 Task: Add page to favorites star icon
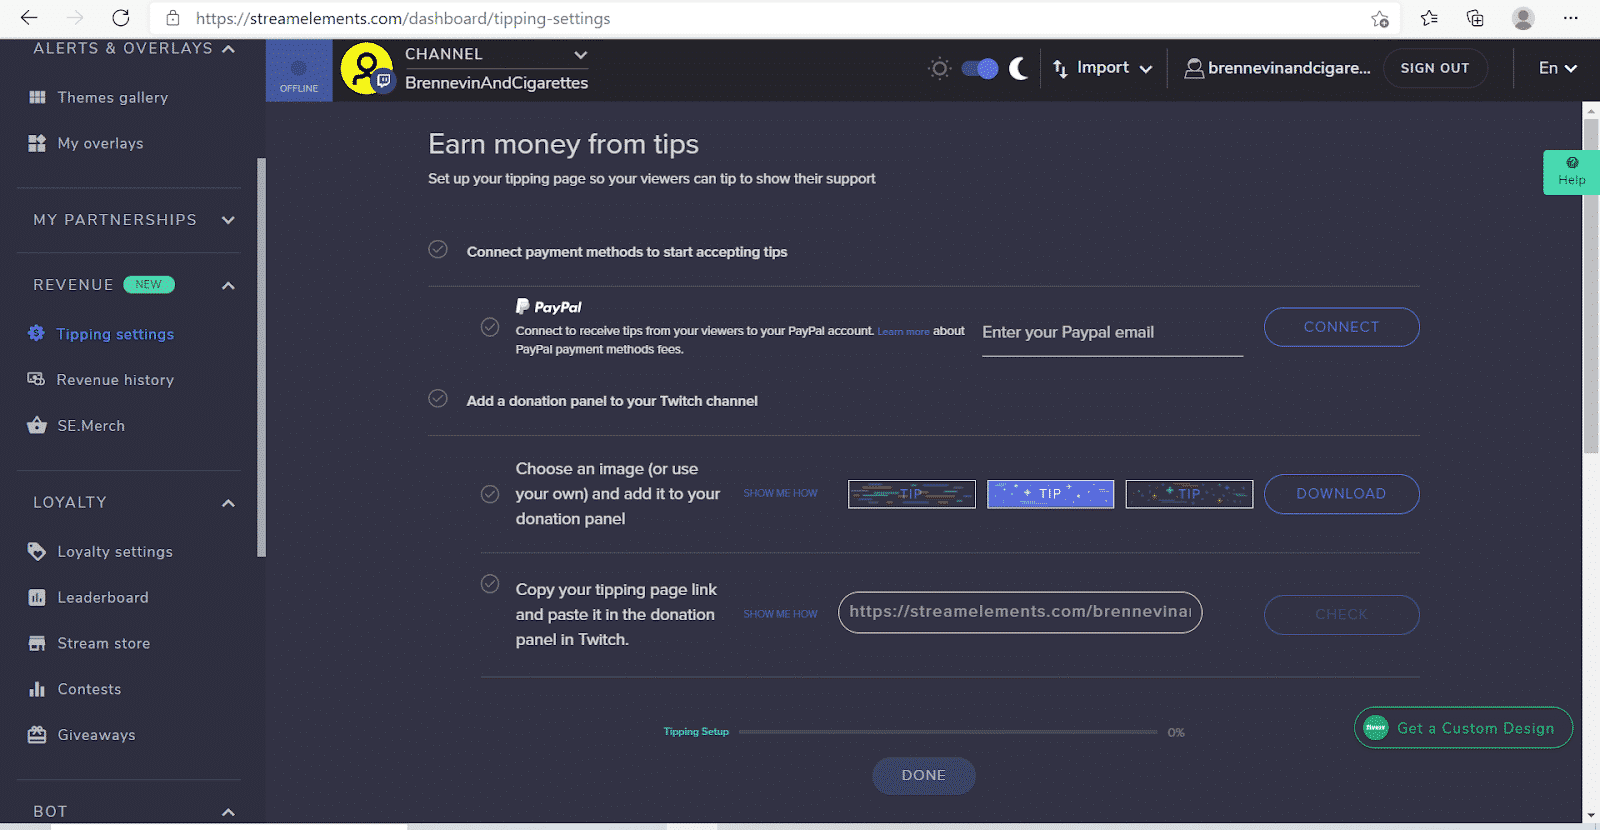(x=1380, y=18)
